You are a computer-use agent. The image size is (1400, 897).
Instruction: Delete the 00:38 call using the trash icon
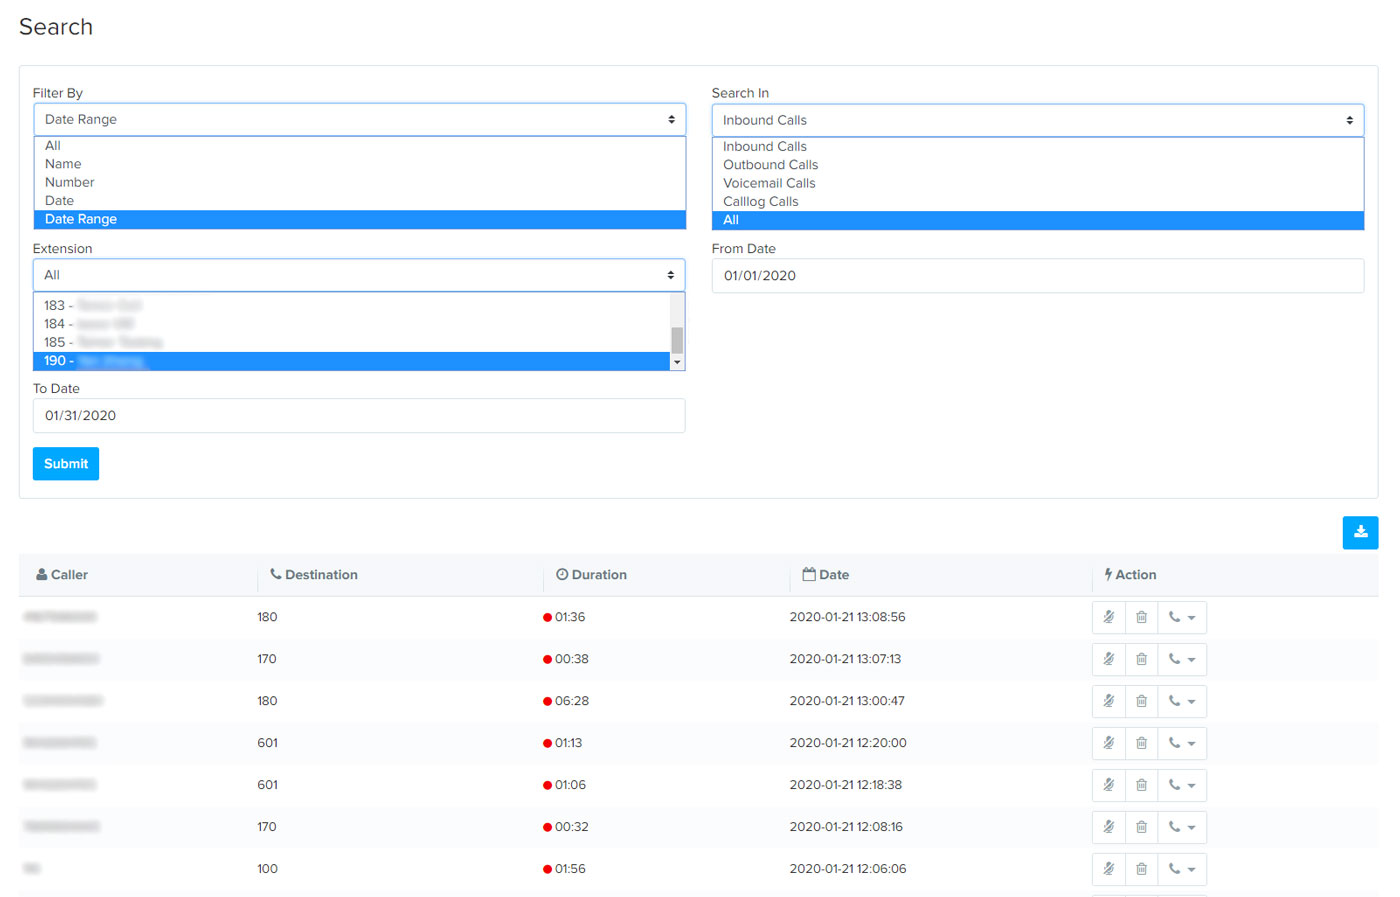point(1141,659)
